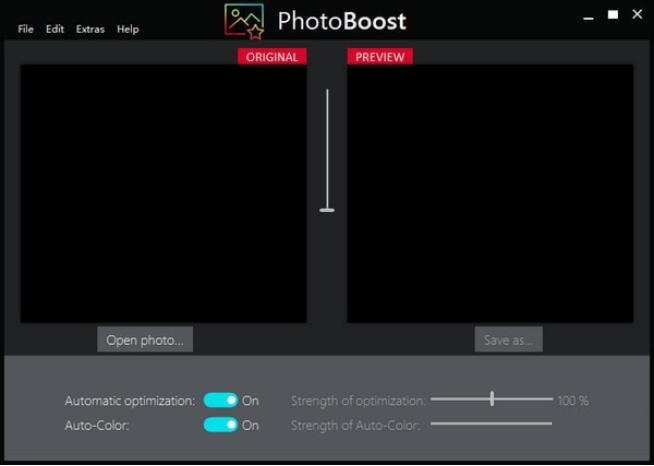The width and height of the screenshot is (654, 466).
Task: Open the Edit menu
Action: (x=55, y=29)
